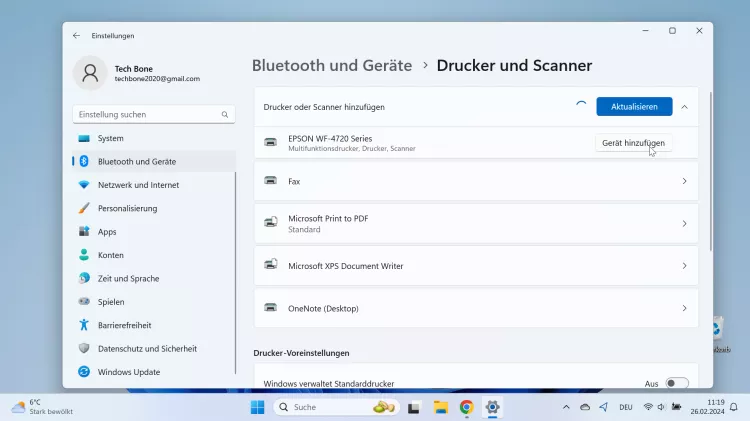Screen dimensions: 750x421
Task: Click the Datenschutz shield icon
Action: pyautogui.click(x=84, y=348)
